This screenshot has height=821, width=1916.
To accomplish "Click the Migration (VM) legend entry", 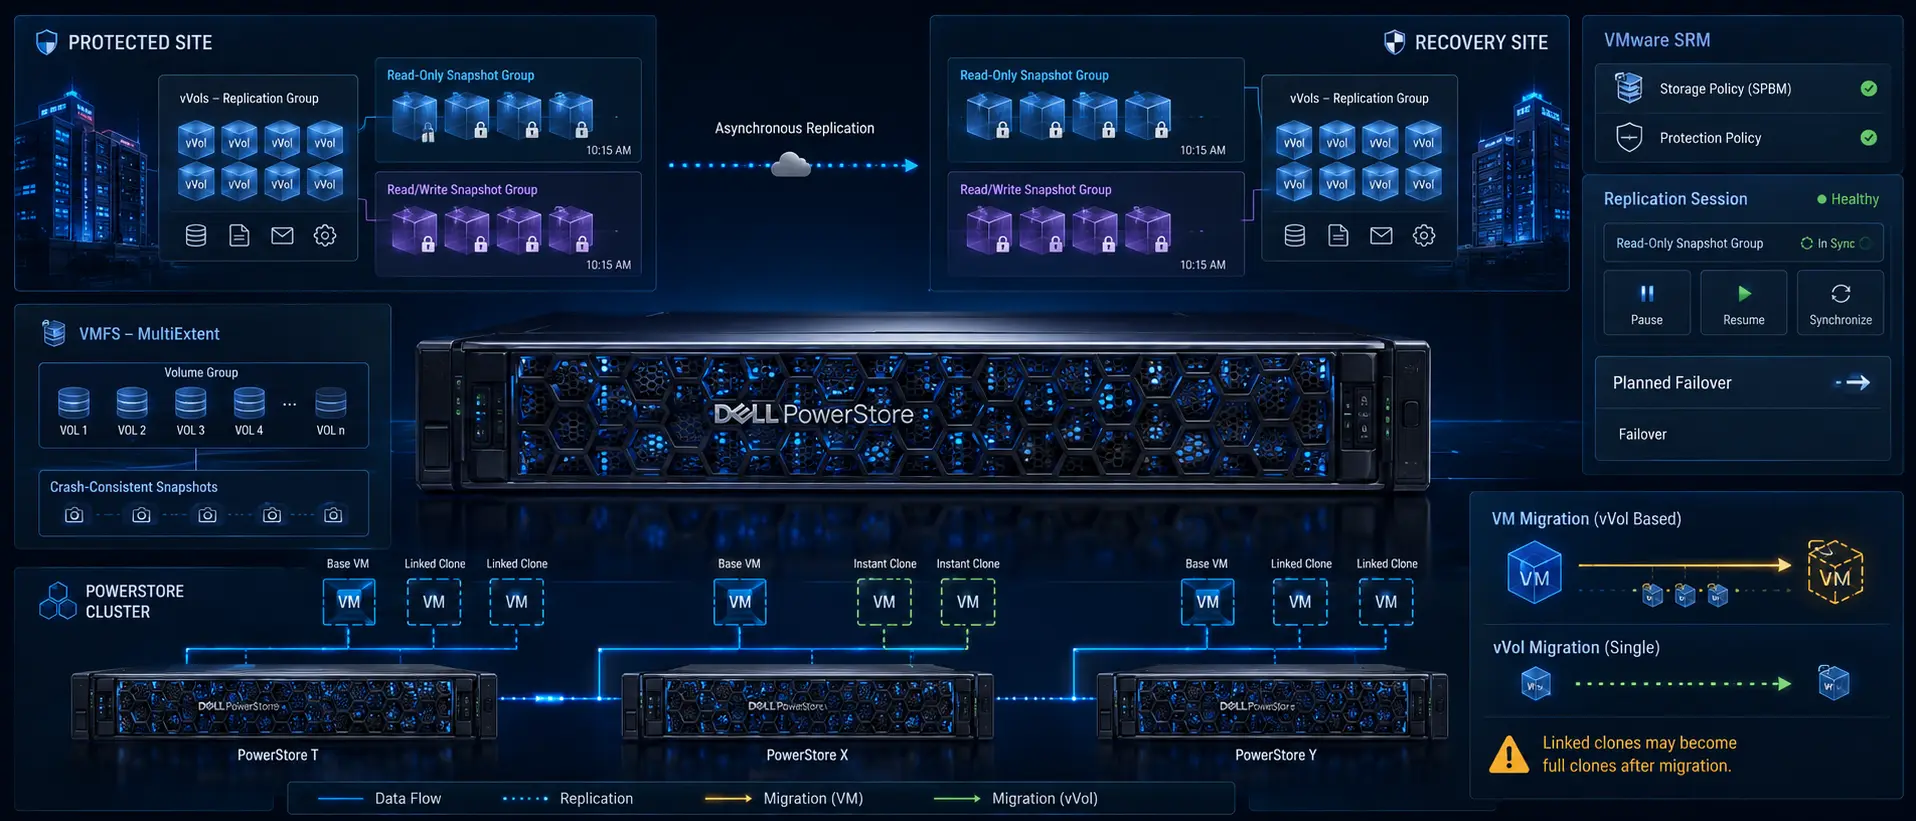I will coord(784,798).
